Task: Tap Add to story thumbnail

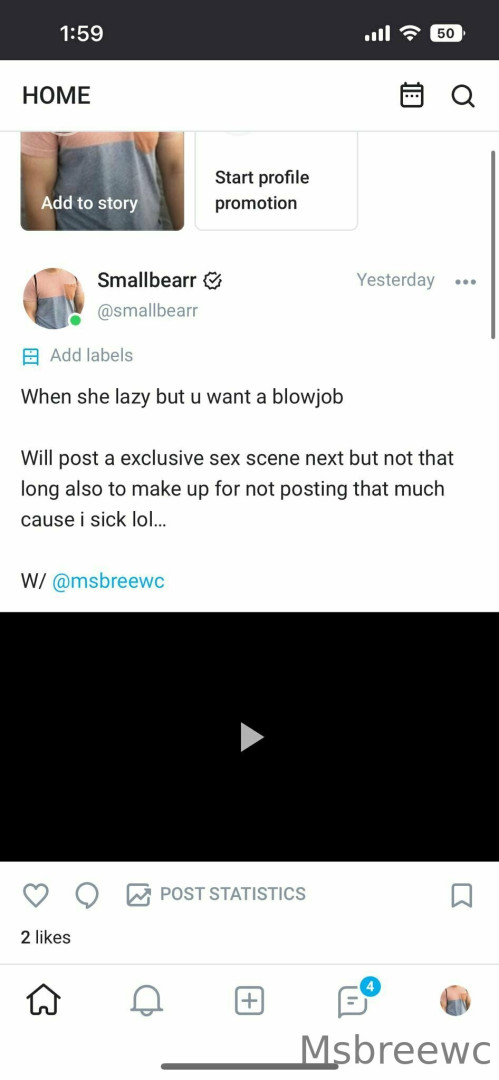Action: point(102,180)
